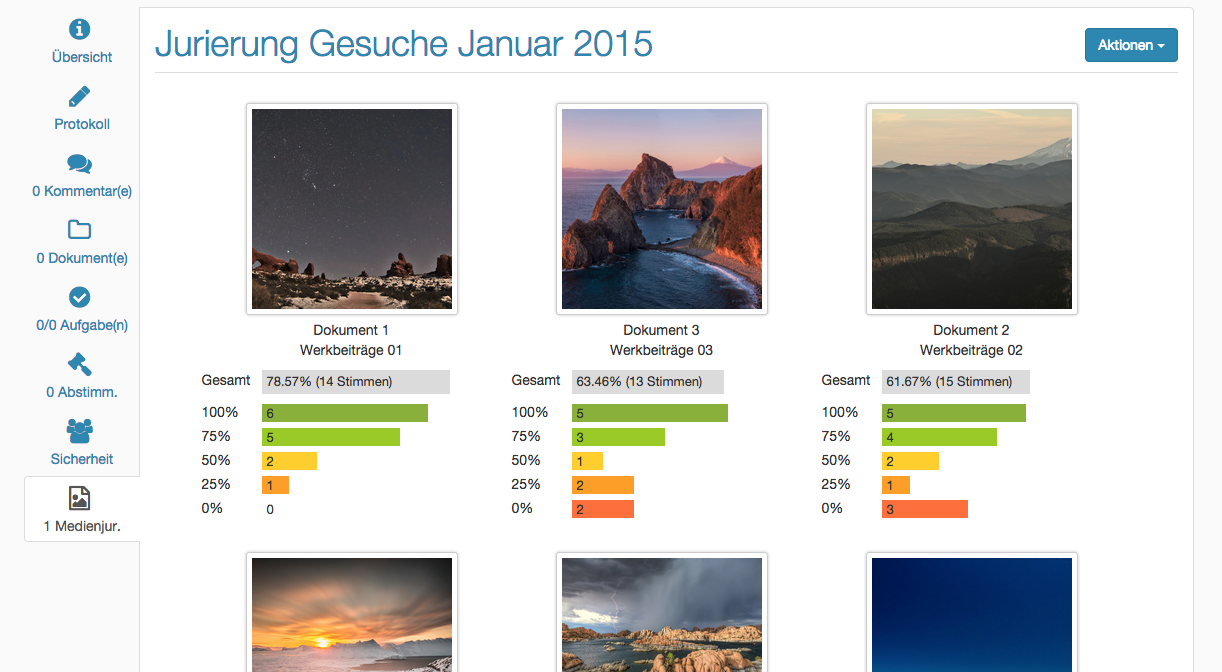Screen dimensions: 1222x672
Task: Click Dokument 1's green 100% bar
Action: (345, 413)
